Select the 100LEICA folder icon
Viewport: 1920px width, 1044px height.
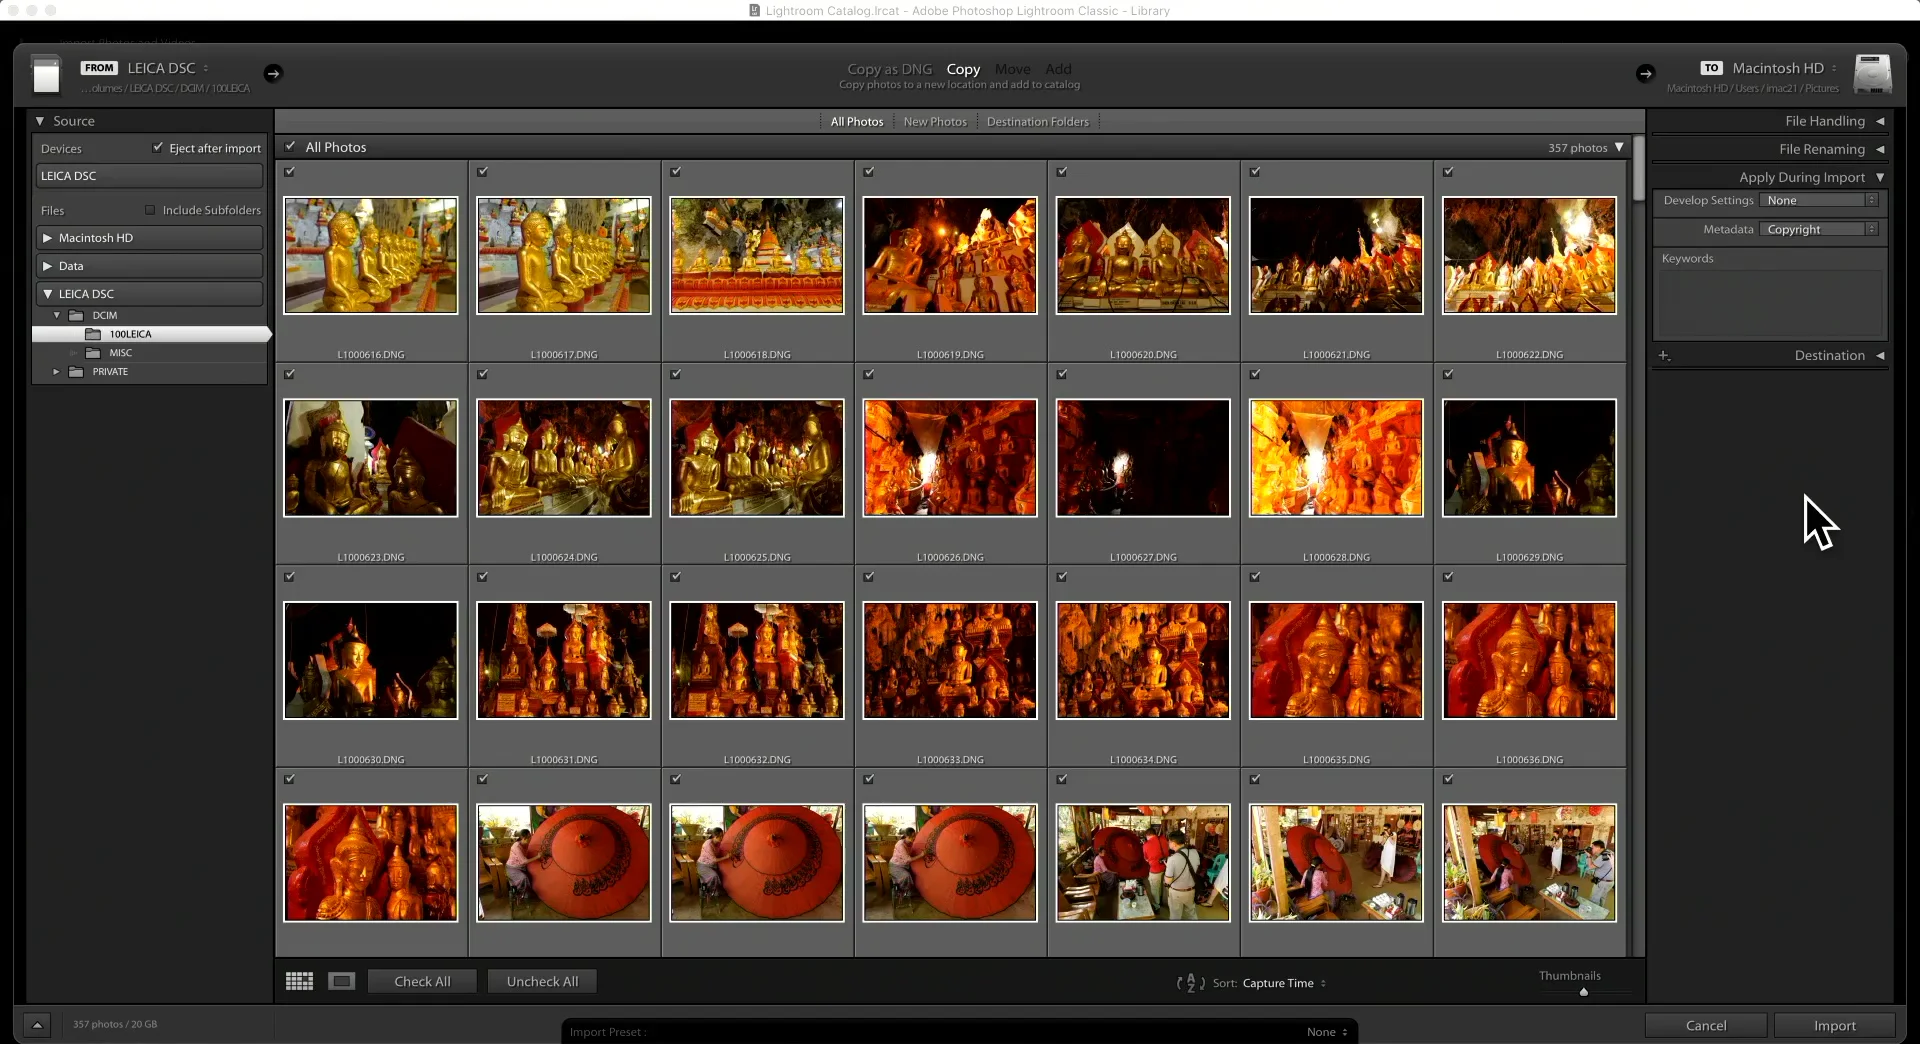click(94, 334)
